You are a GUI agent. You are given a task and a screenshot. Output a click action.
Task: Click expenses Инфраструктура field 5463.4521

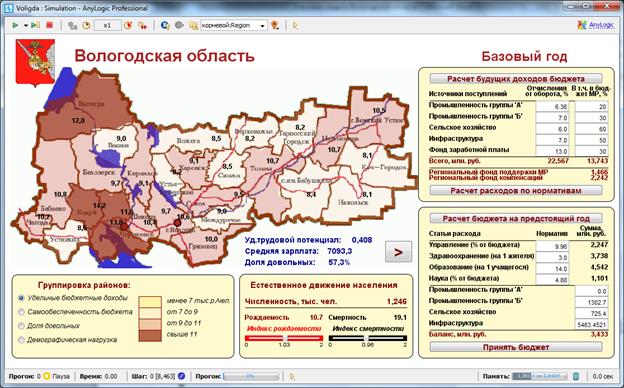[x=592, y=324]
